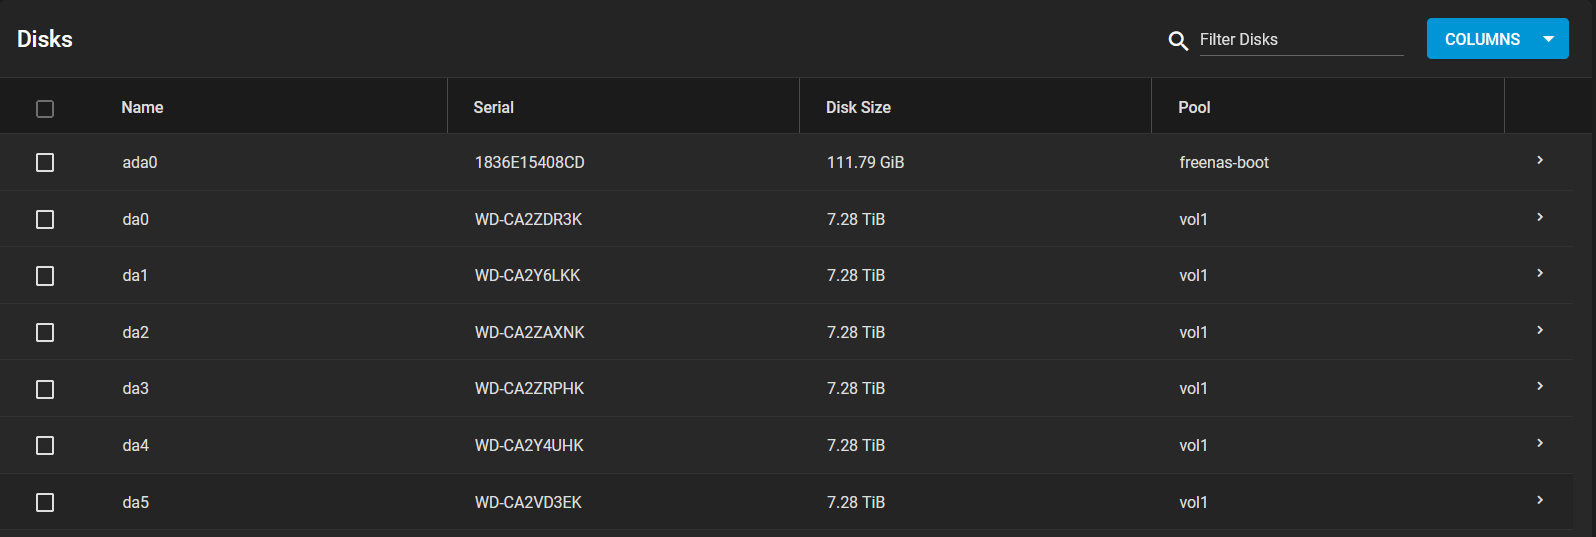Expand the ada0 row details chevron
Screen dimensions: 1596x537
pyautogui.click(x=1540, y=160)
